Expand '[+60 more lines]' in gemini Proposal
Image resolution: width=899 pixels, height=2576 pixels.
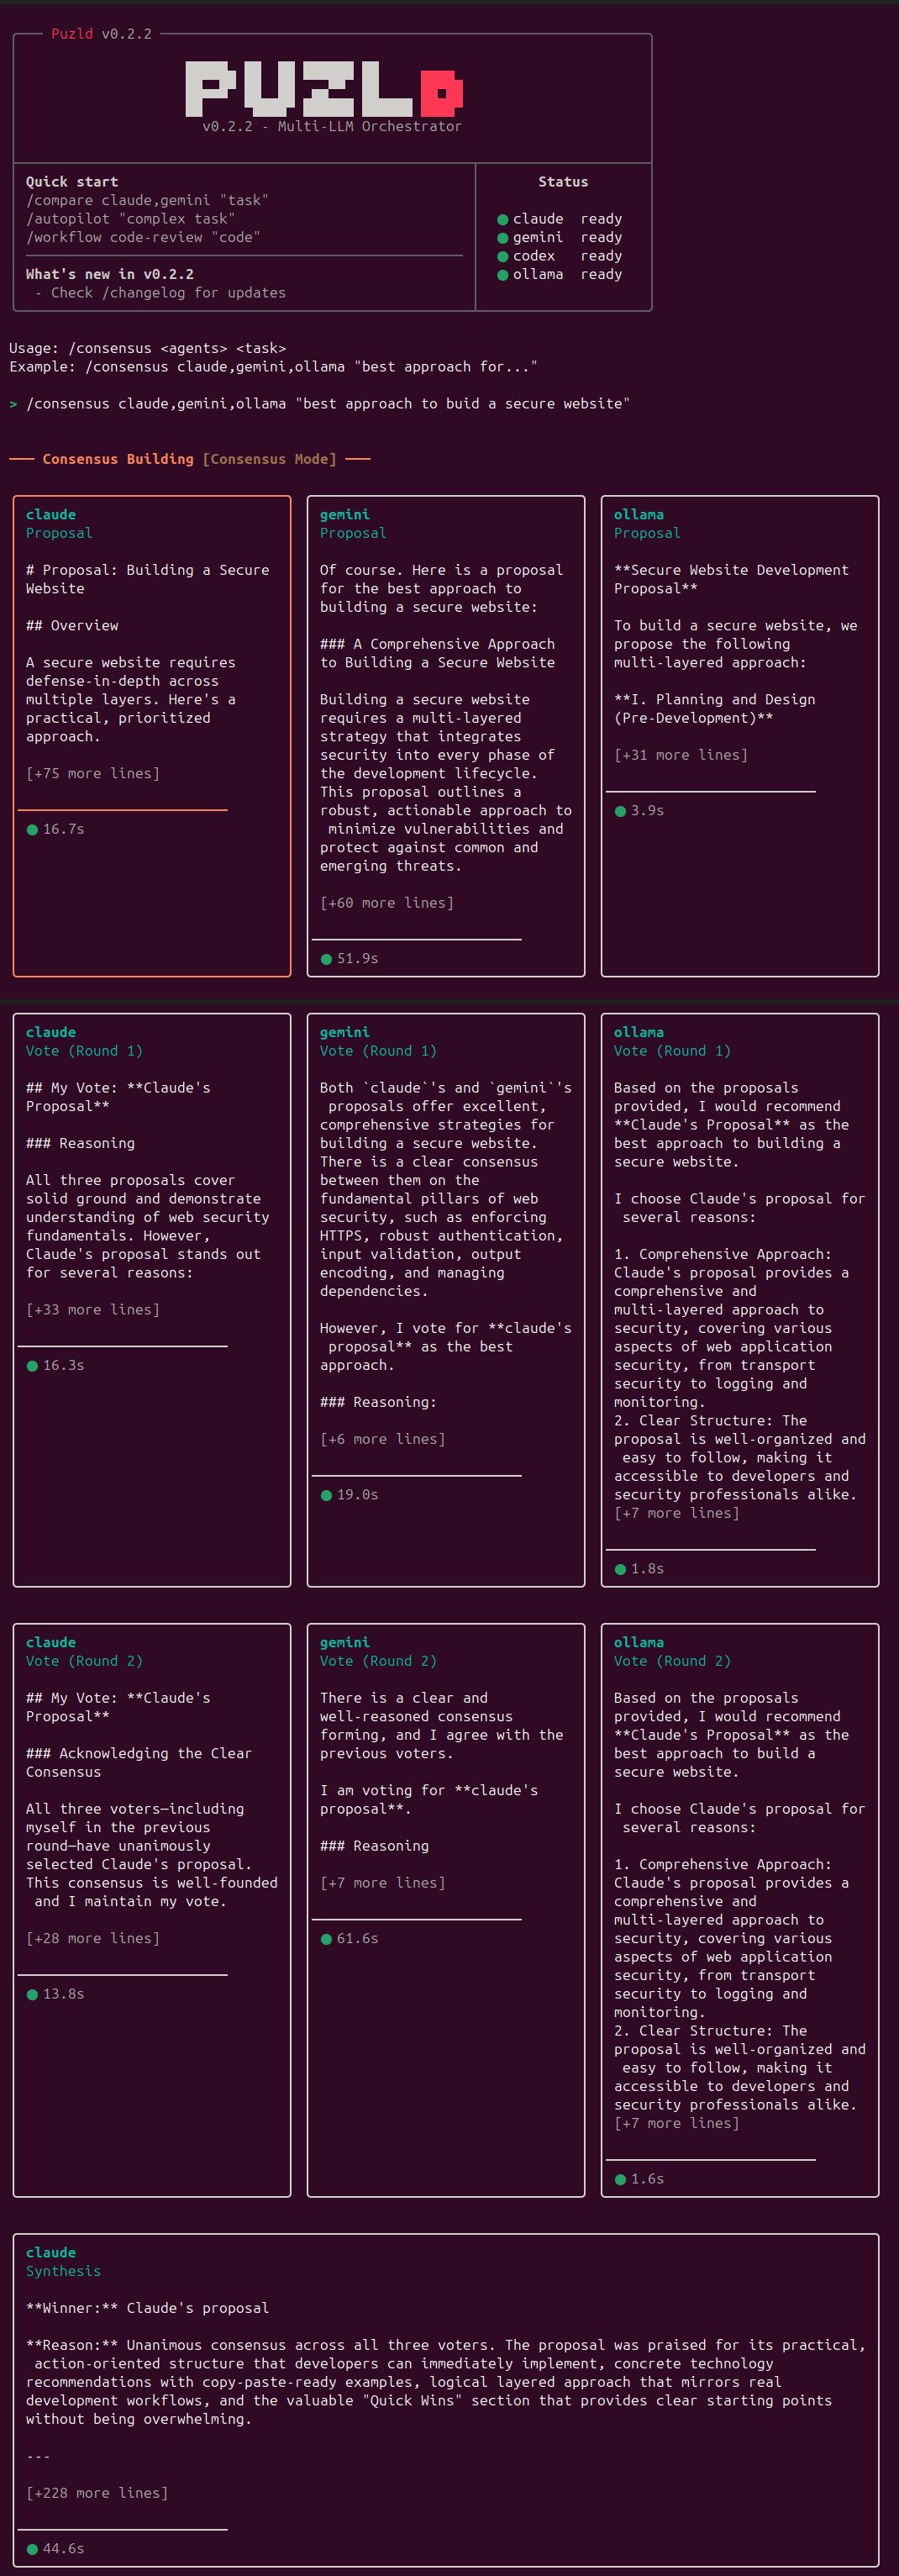pos(387,902)
